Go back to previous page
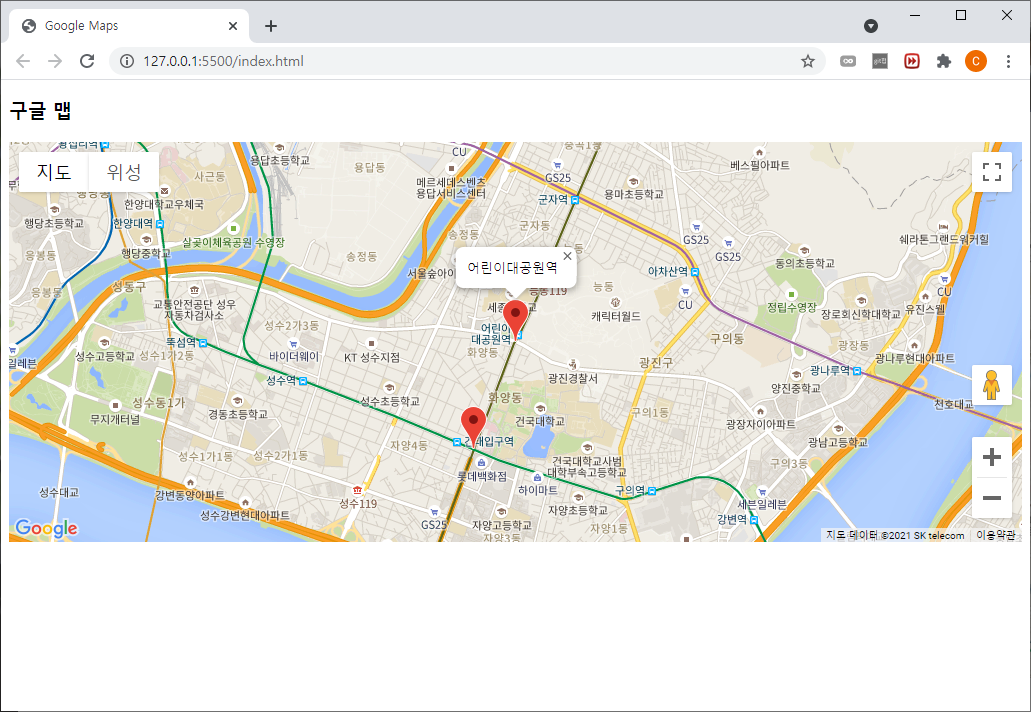The width and height of the screenshot is (1031, 712). tap(23, 61)
